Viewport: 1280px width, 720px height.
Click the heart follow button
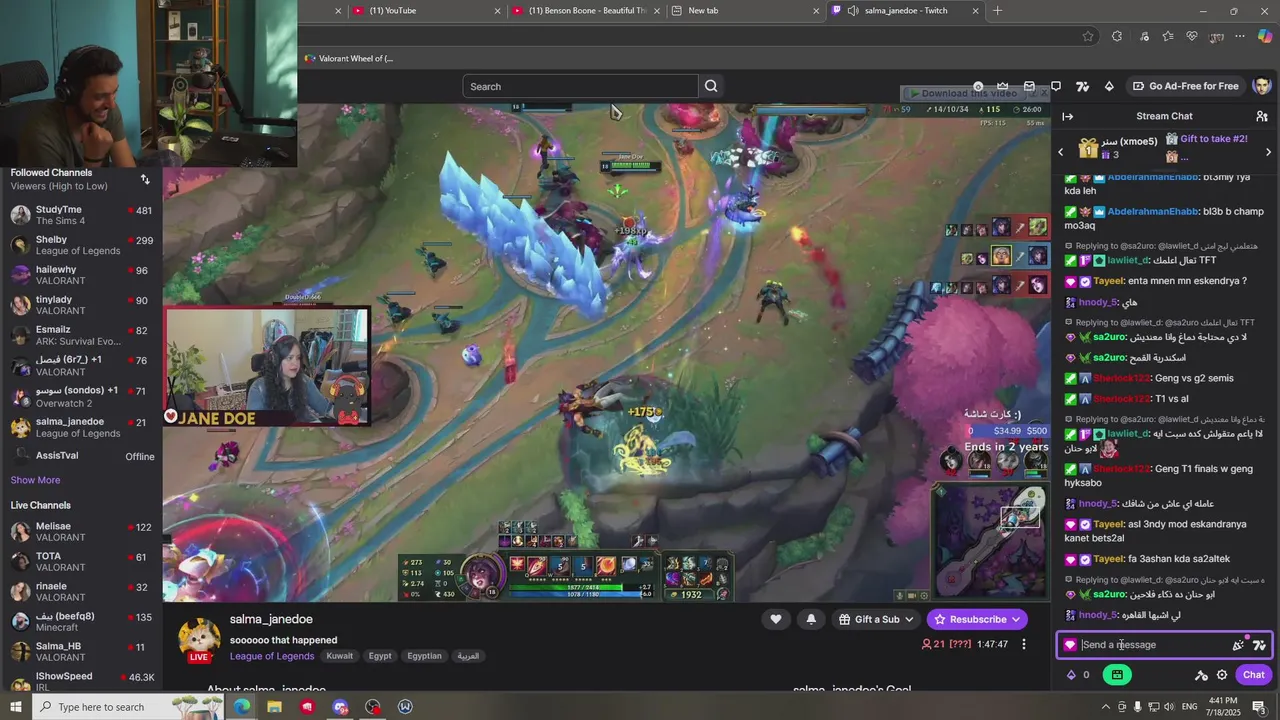[775, 619]
